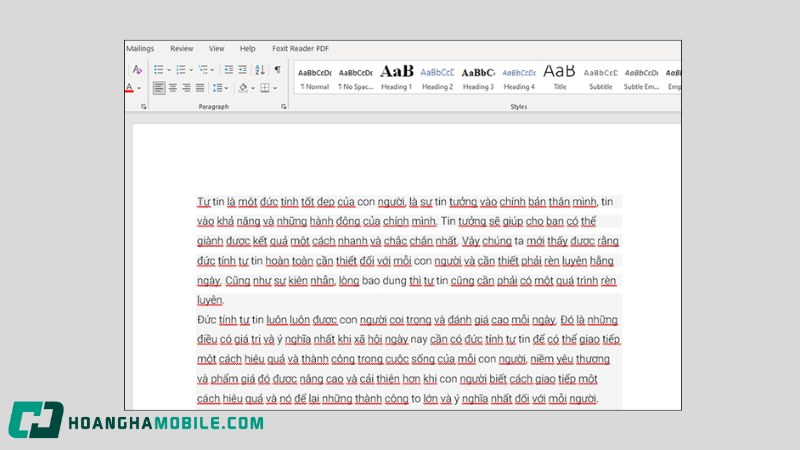Apply the Title style

click(x=559, y=78)
